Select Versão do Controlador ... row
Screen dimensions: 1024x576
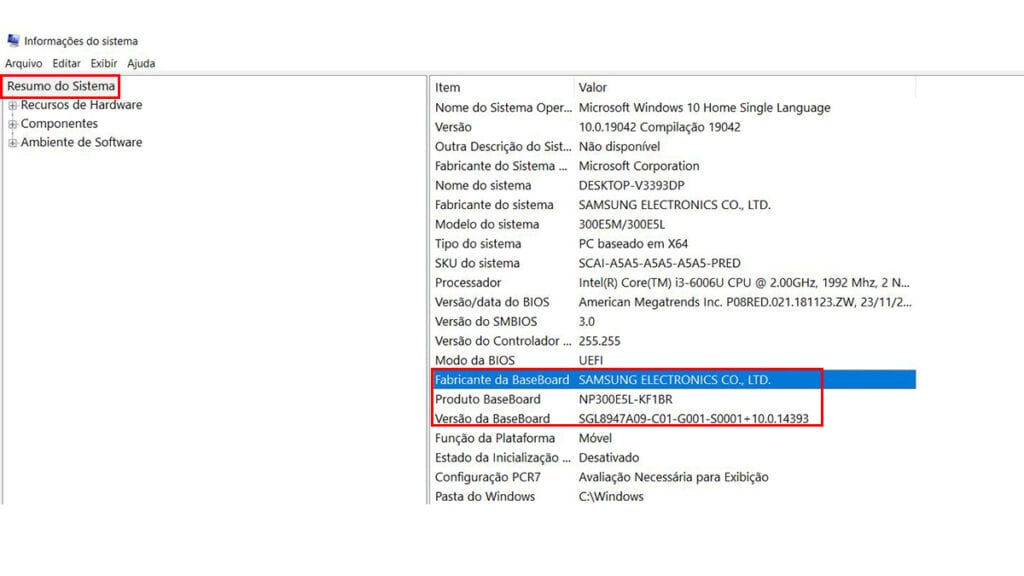[x=673, y=341]
